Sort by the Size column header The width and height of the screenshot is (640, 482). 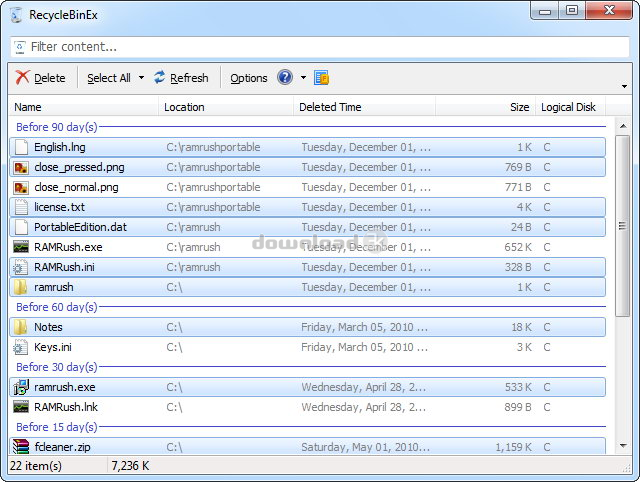pos(485,107)
